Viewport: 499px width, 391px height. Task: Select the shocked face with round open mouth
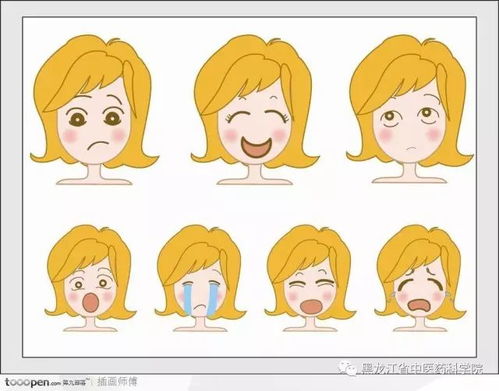point(90,279)
